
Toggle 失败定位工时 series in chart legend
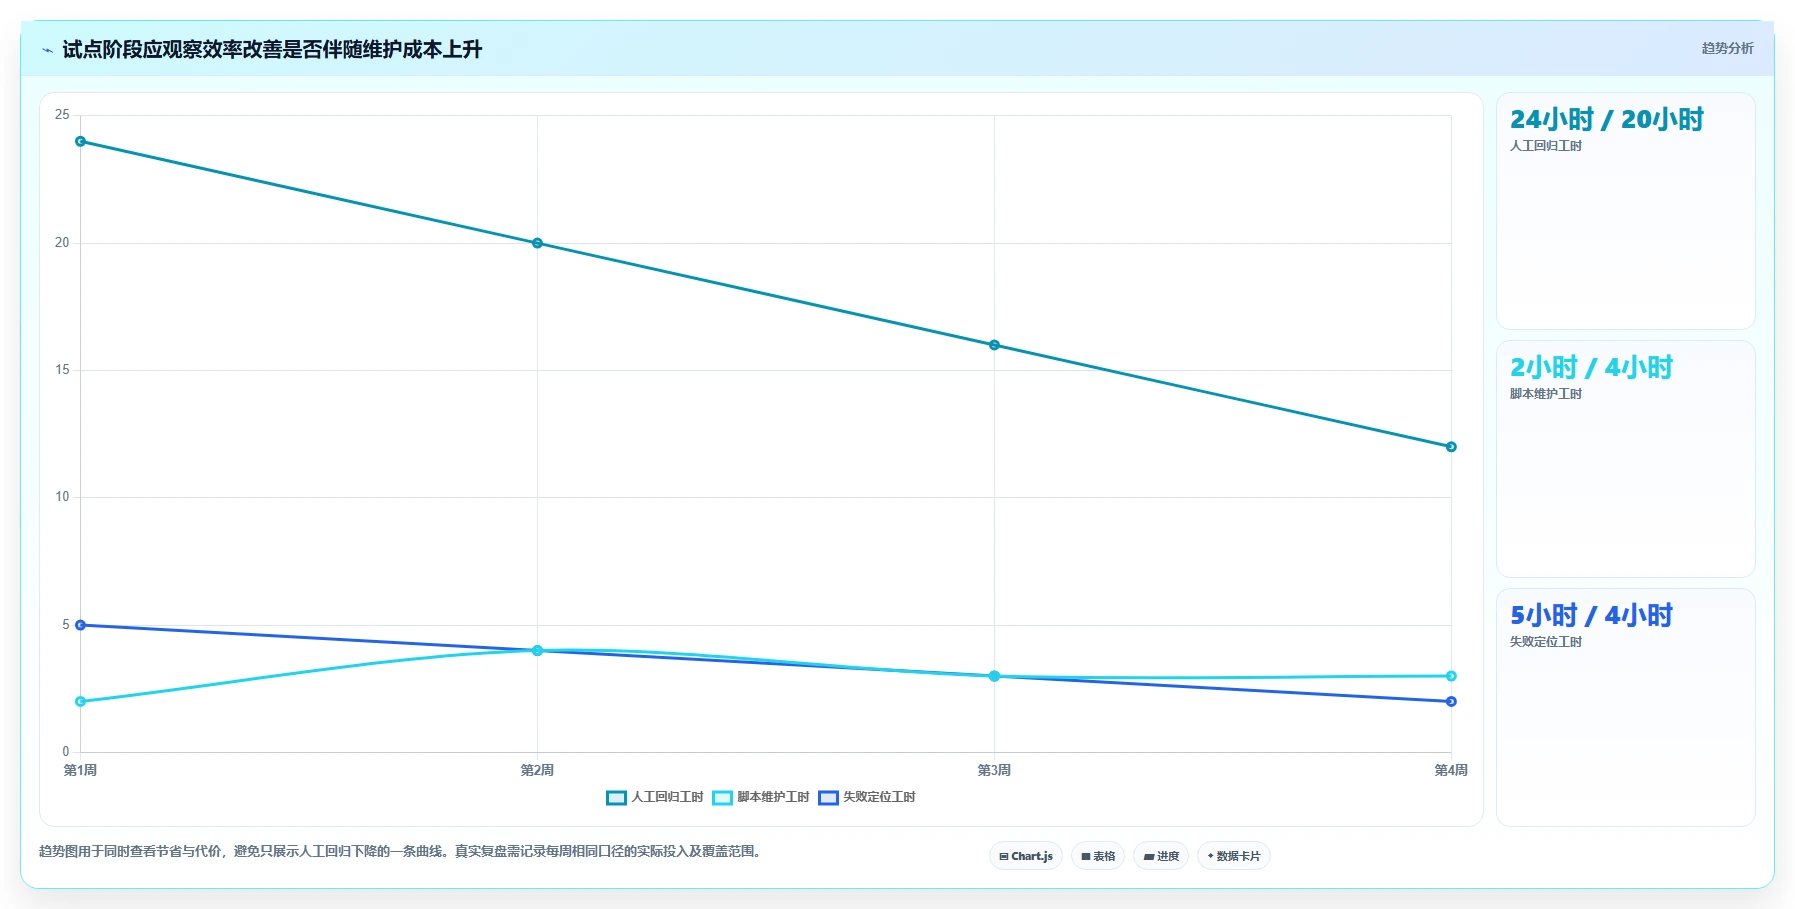pyautogui.click(x=867, y=797)
